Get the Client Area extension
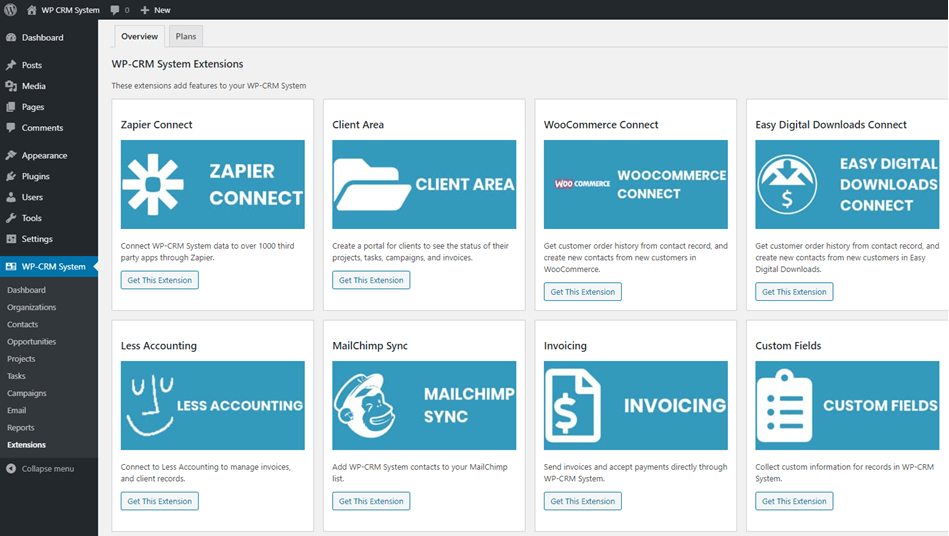This screenshot has width=949, height=536. click(x=371, y=280)
